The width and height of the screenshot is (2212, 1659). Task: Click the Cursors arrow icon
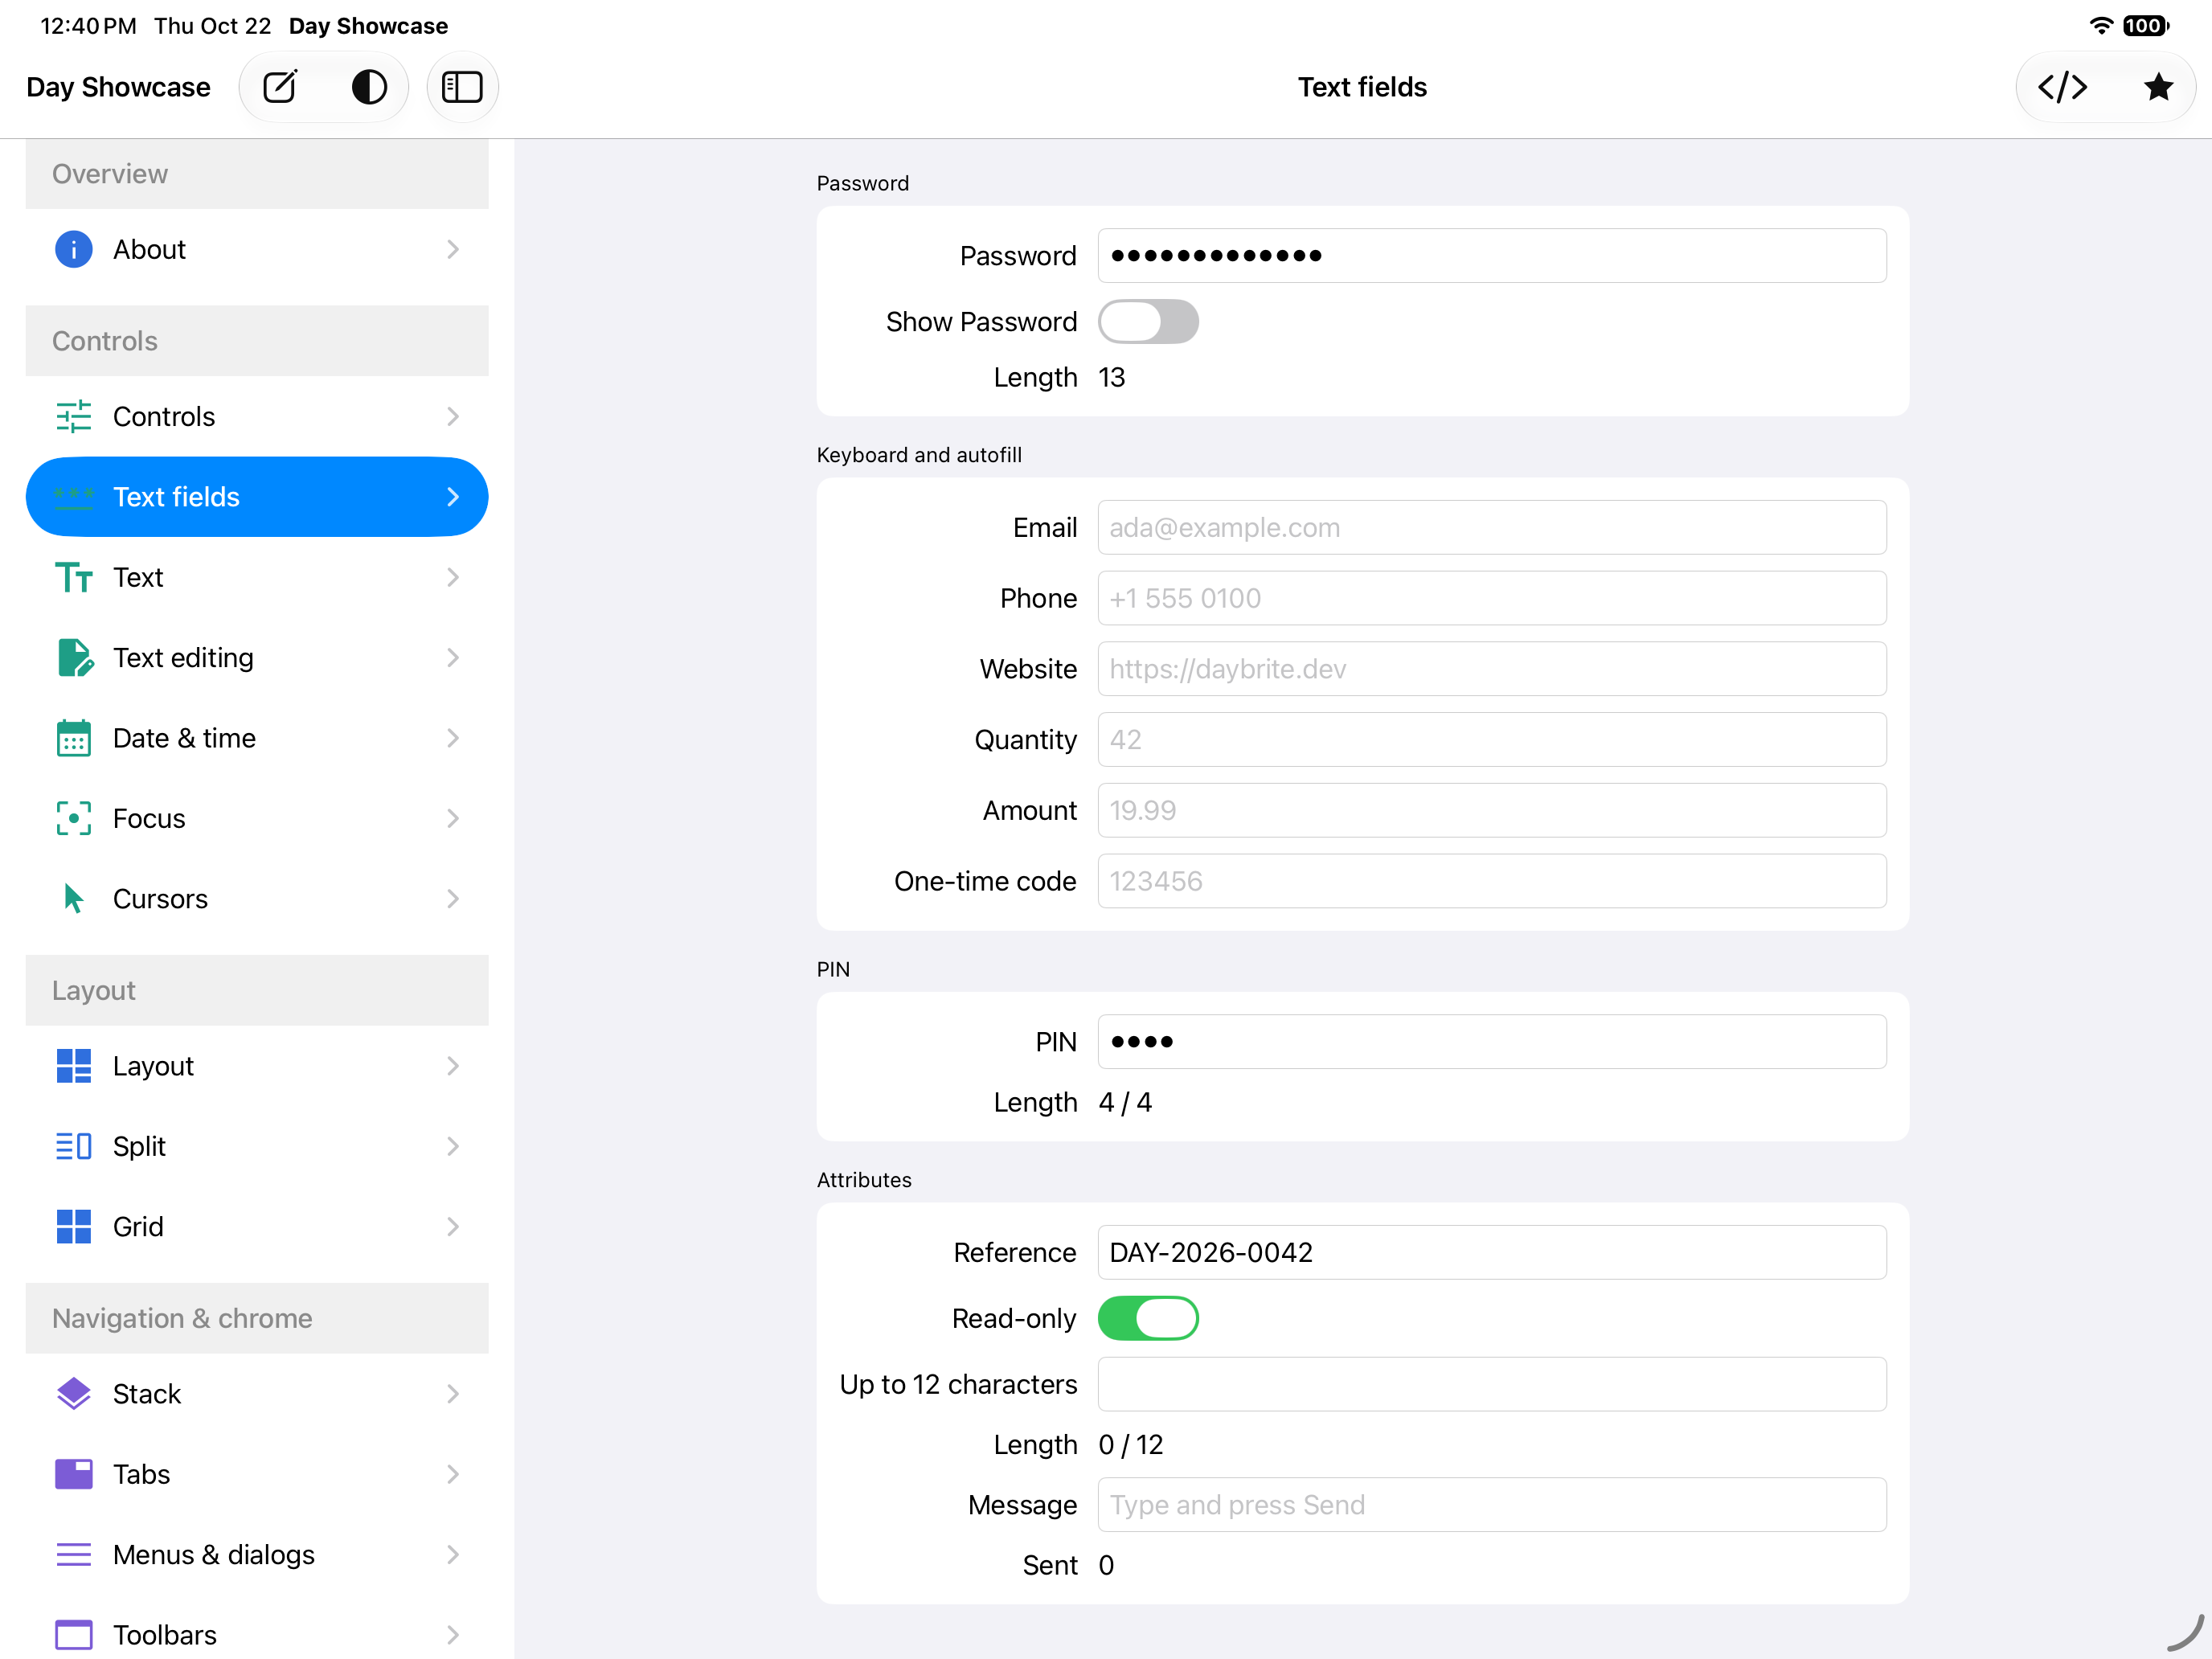coord(73,898)
